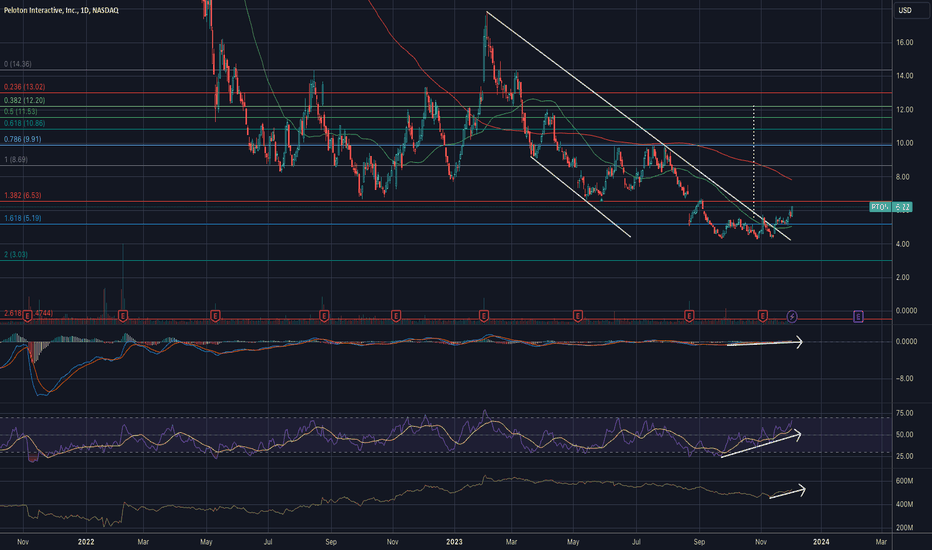The height and width of the screenshot is (550, 932).
Task: Click the 12.00 price scale value
Action: [x=905, y=109]
